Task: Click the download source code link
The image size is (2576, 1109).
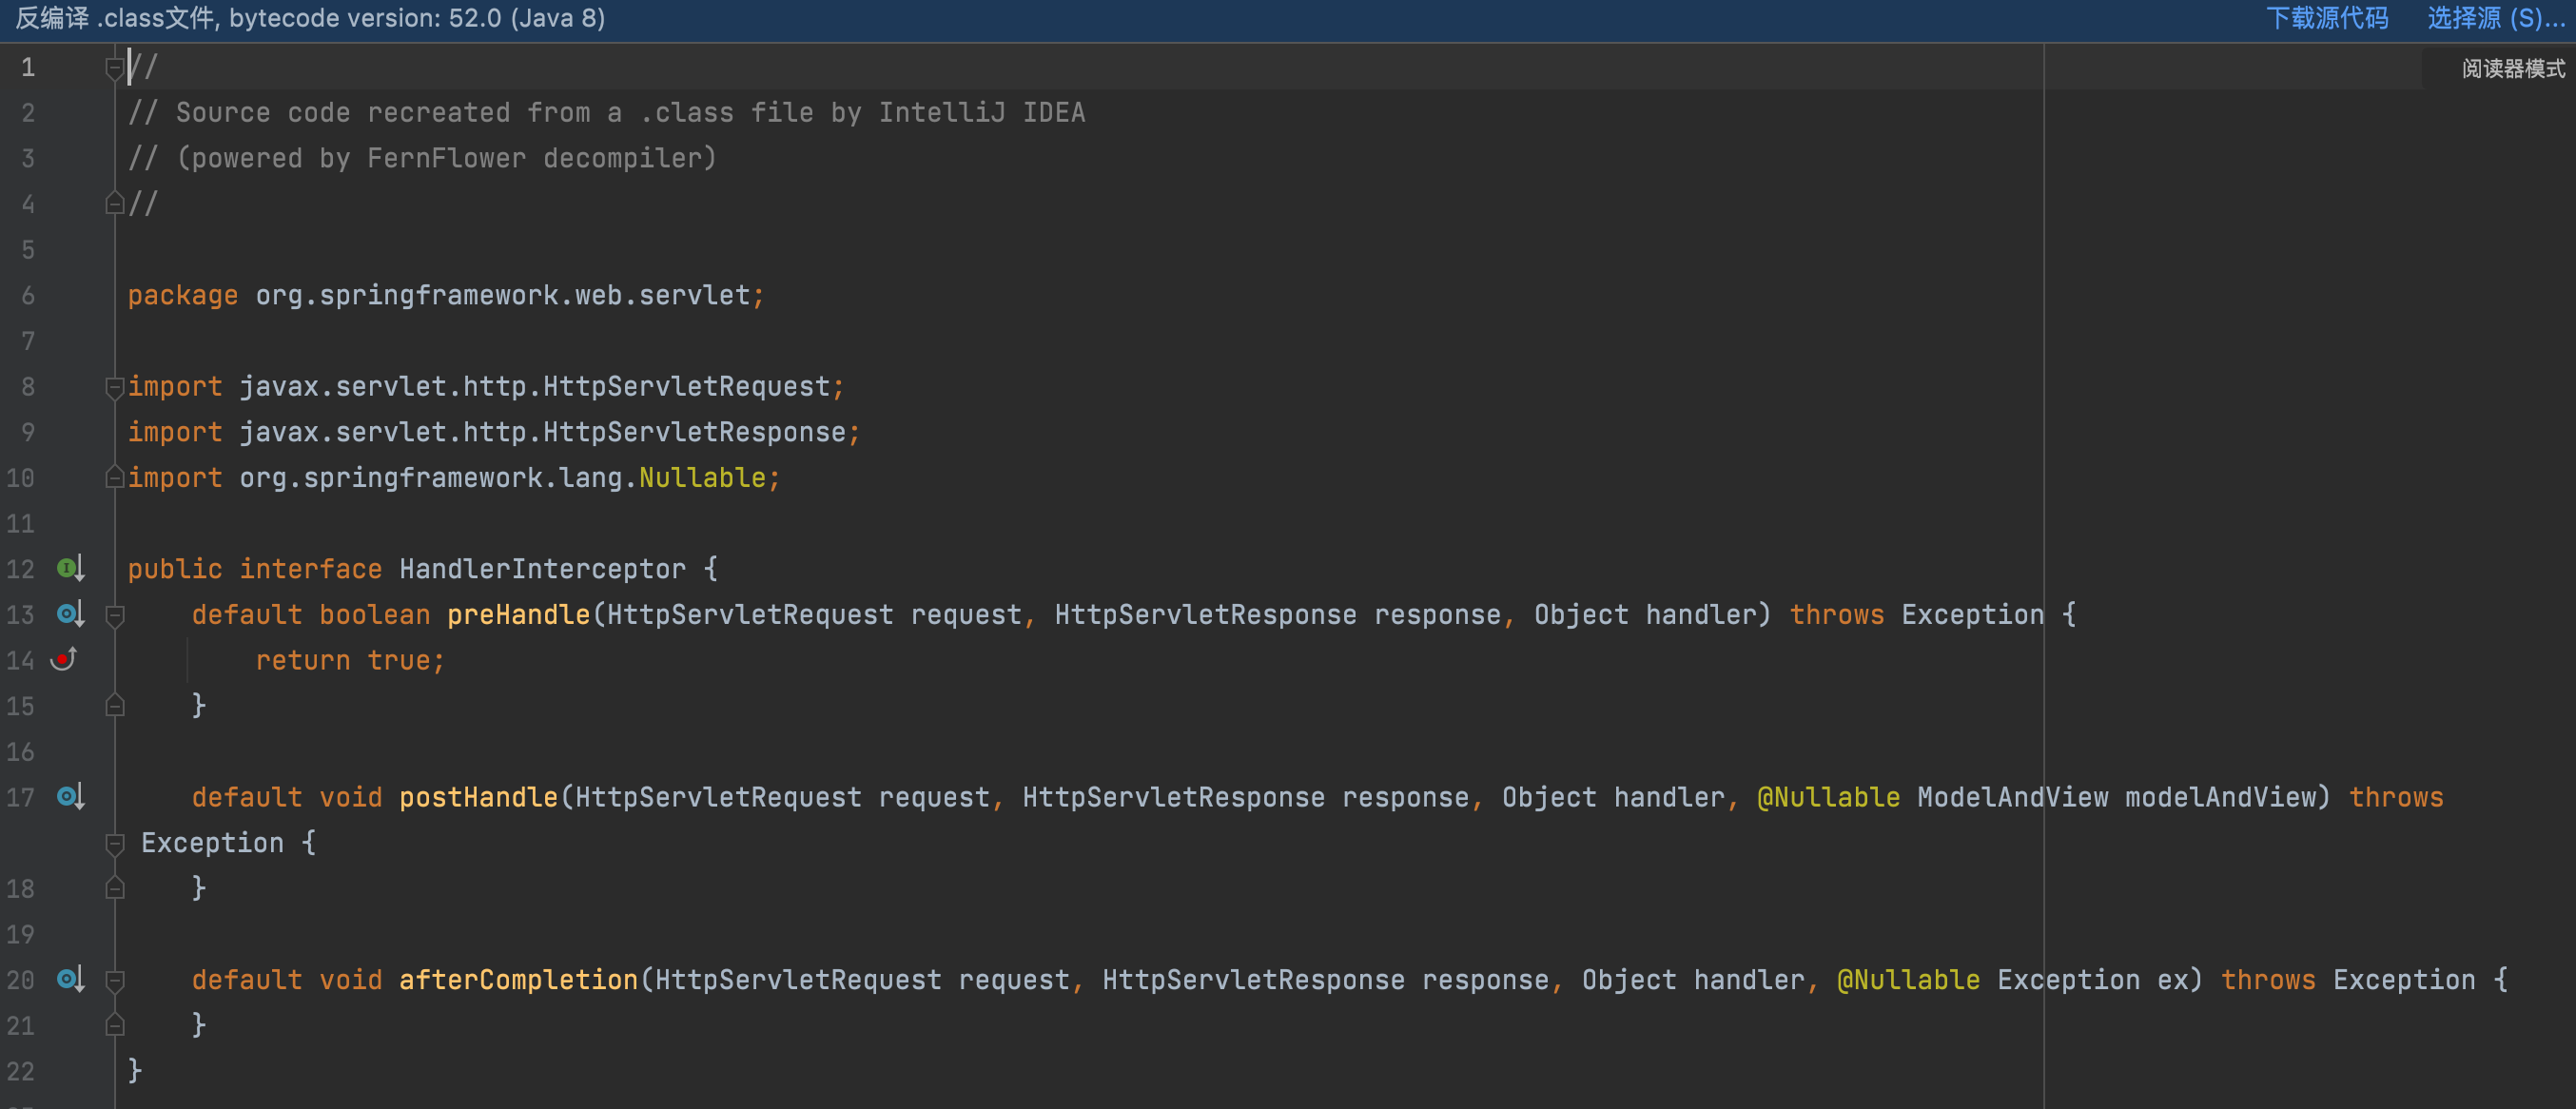Action: 2326,18
